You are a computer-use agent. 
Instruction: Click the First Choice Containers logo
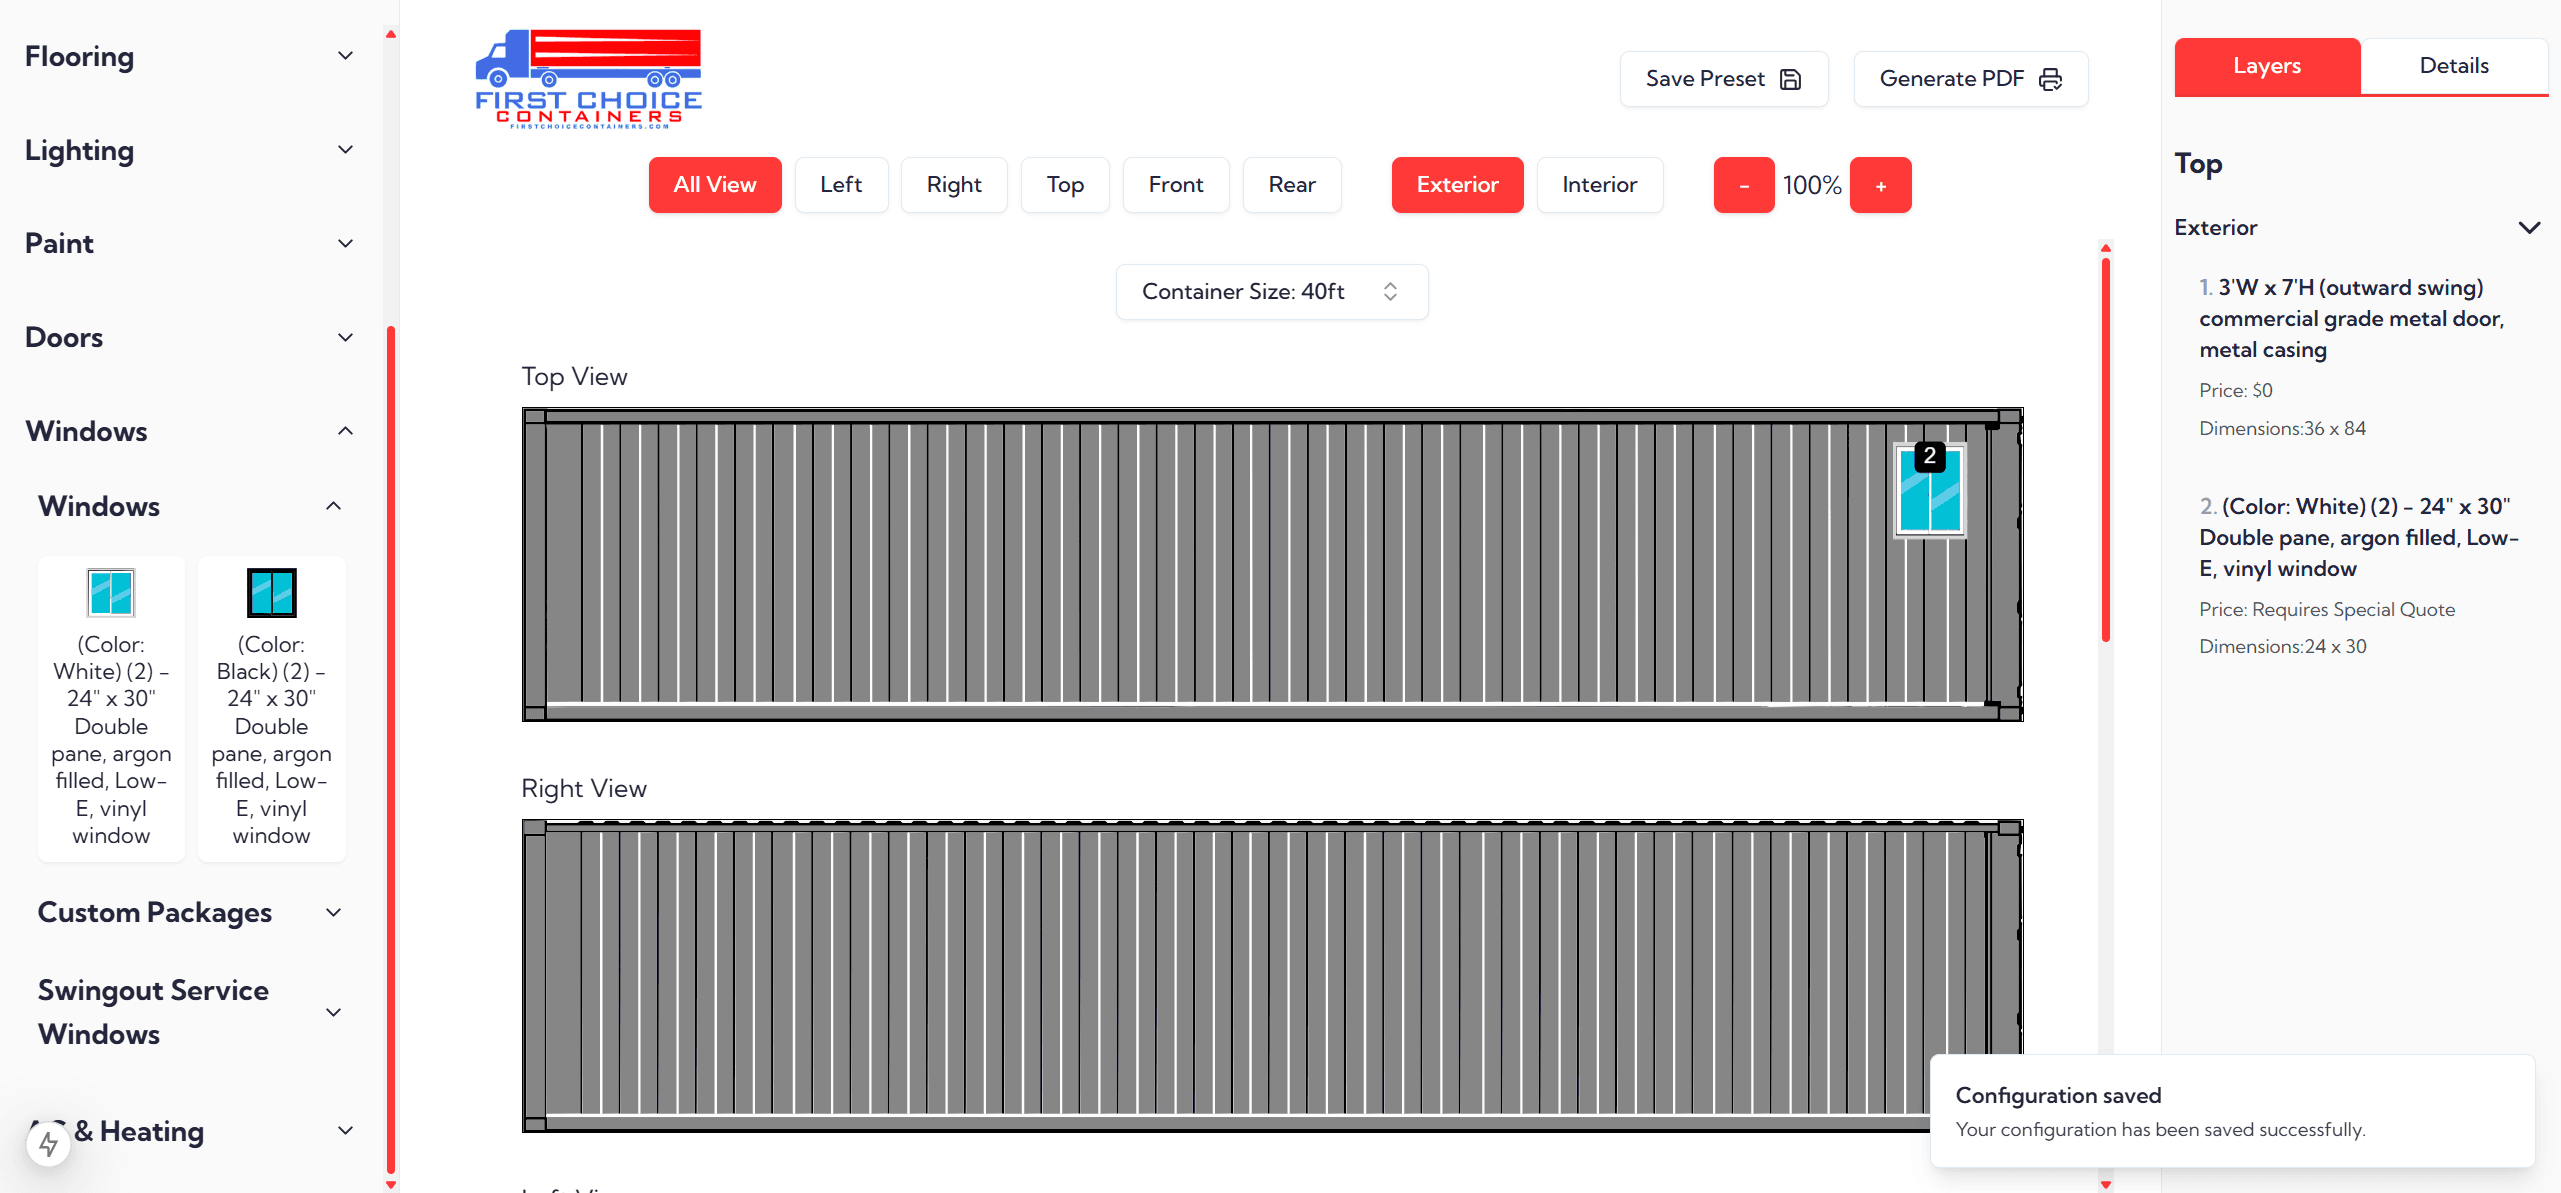coord(588,79)
